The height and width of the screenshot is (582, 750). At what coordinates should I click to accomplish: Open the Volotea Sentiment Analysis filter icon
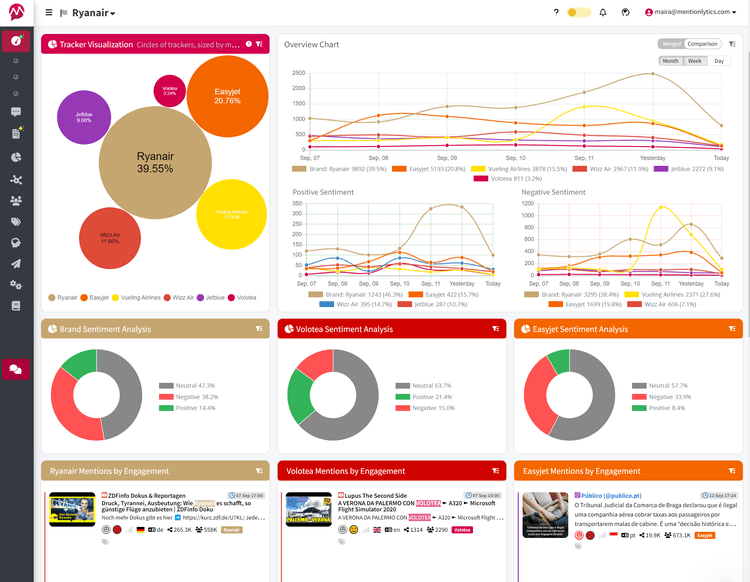coord(496,329)
